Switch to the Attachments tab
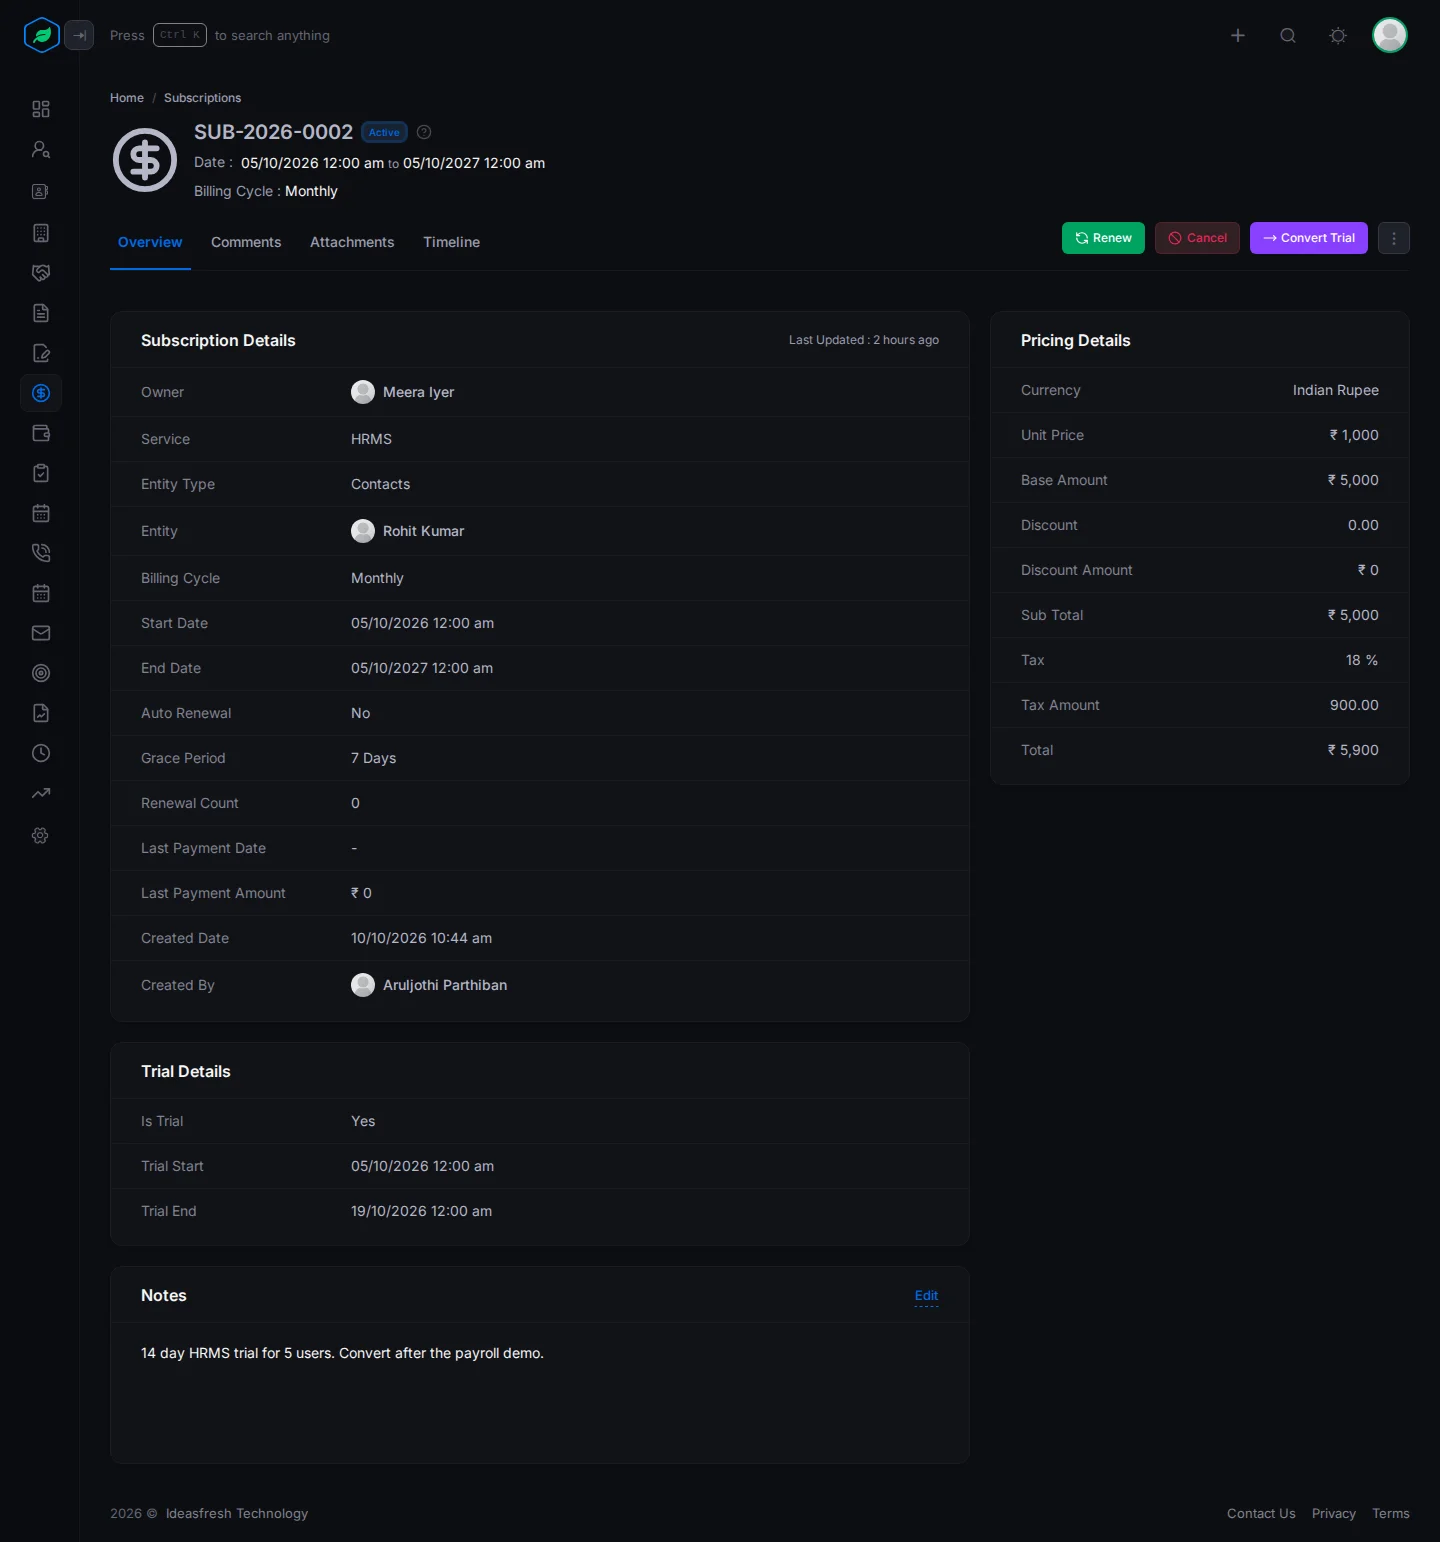This screenshot has width=1440, height=1542. click(x=352, y=242)
